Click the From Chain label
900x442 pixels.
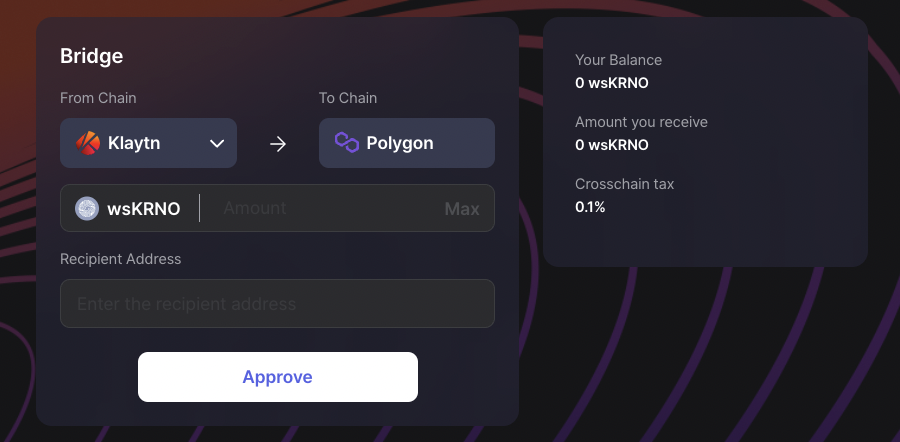point(98,98)
